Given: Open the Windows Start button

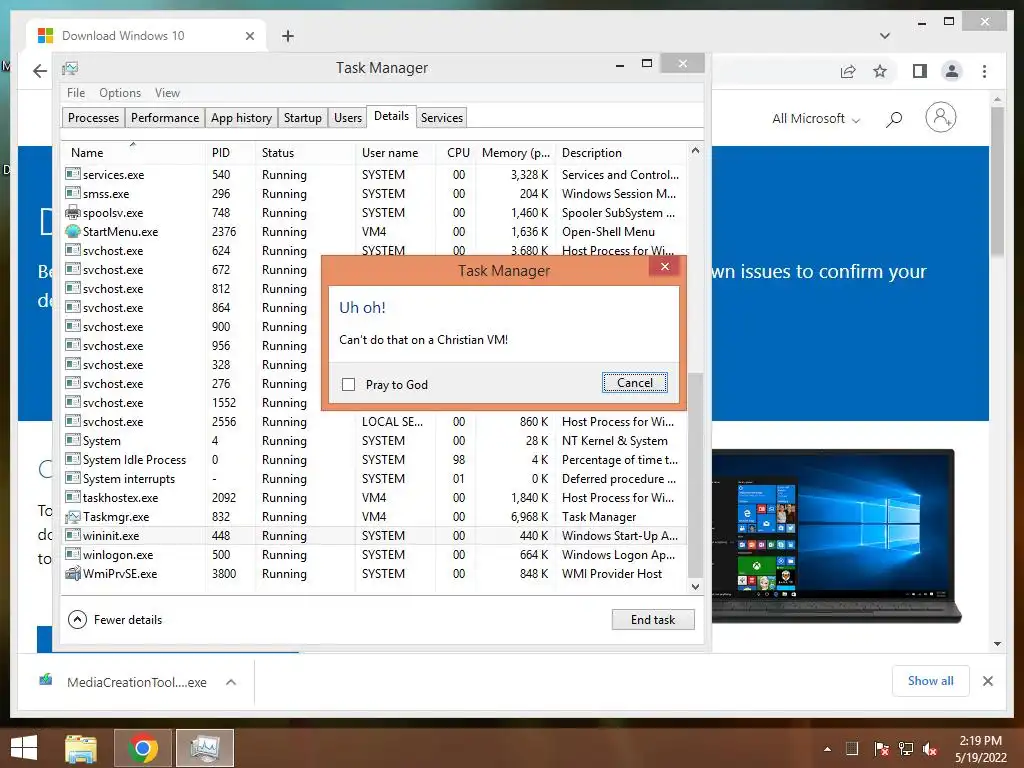Looking at the screenshot, I should click(x=24, y=748).
